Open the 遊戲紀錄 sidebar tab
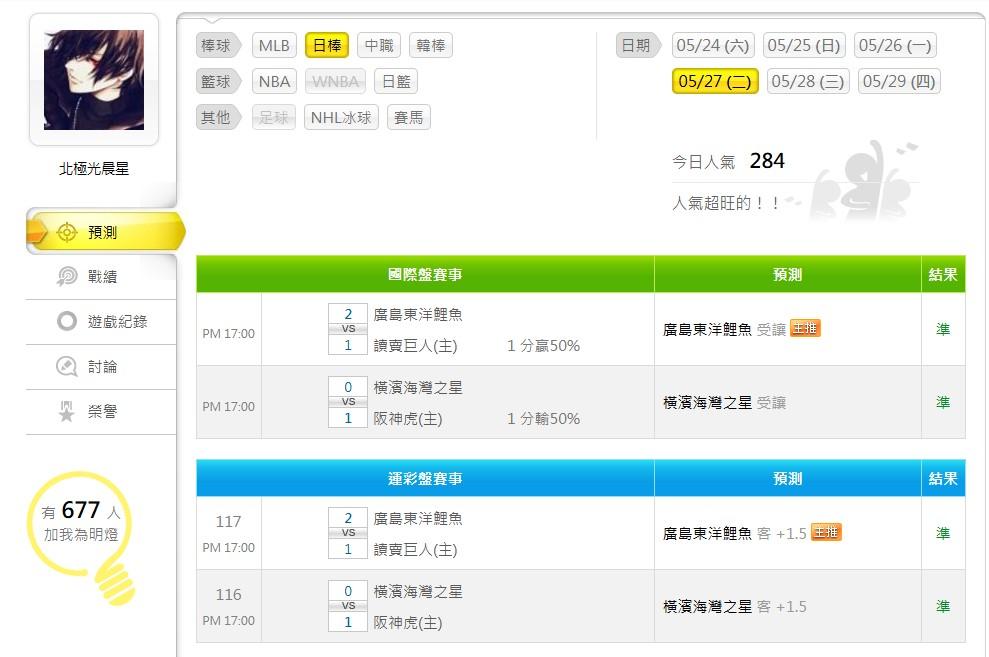This screenshot has width=989, height=657. pos(101,322)
